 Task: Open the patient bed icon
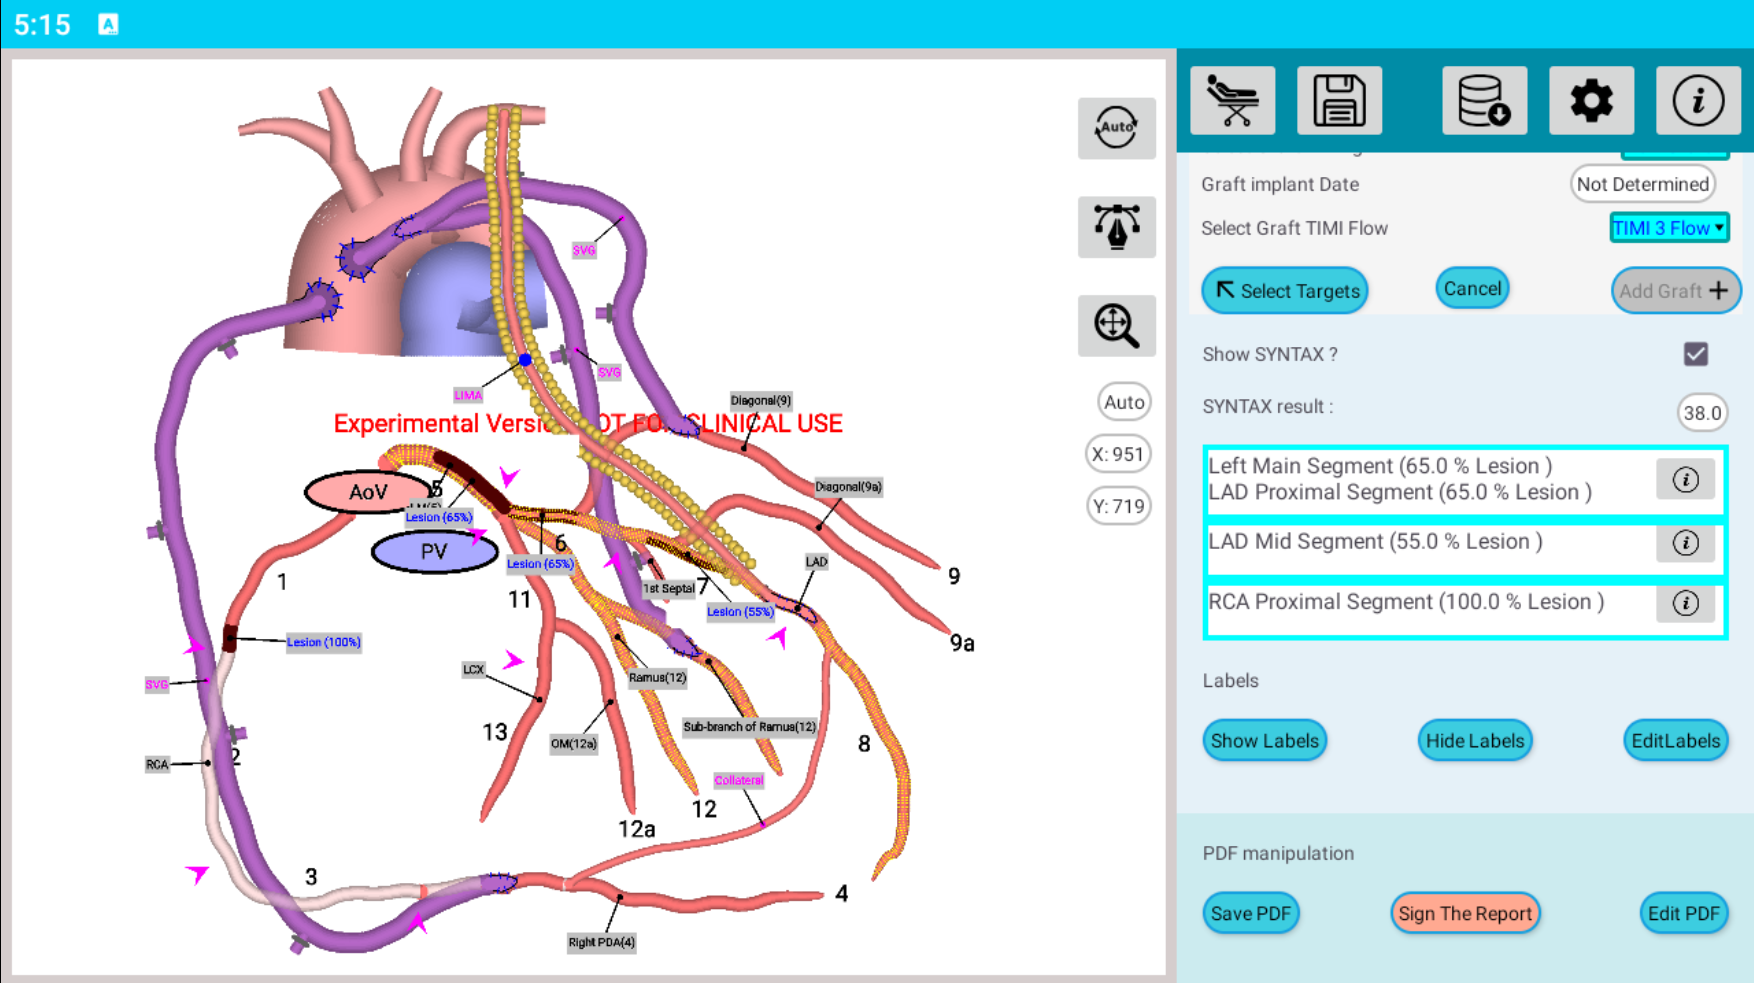click(1232, 101)
